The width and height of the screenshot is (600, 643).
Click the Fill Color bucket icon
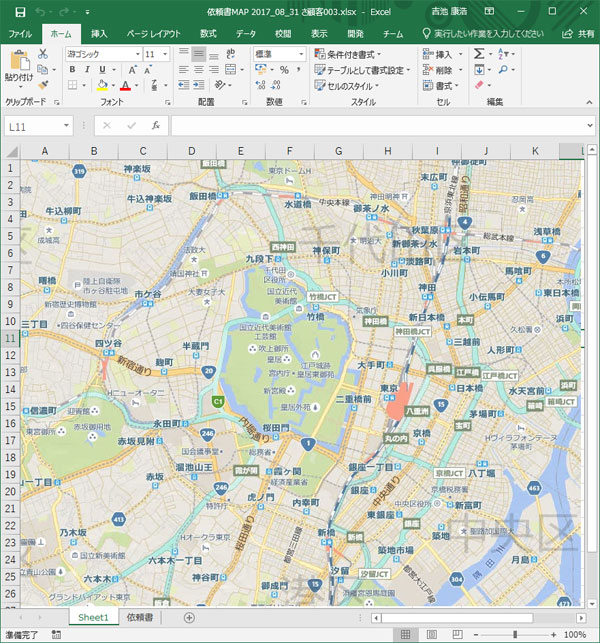point(102,85)
